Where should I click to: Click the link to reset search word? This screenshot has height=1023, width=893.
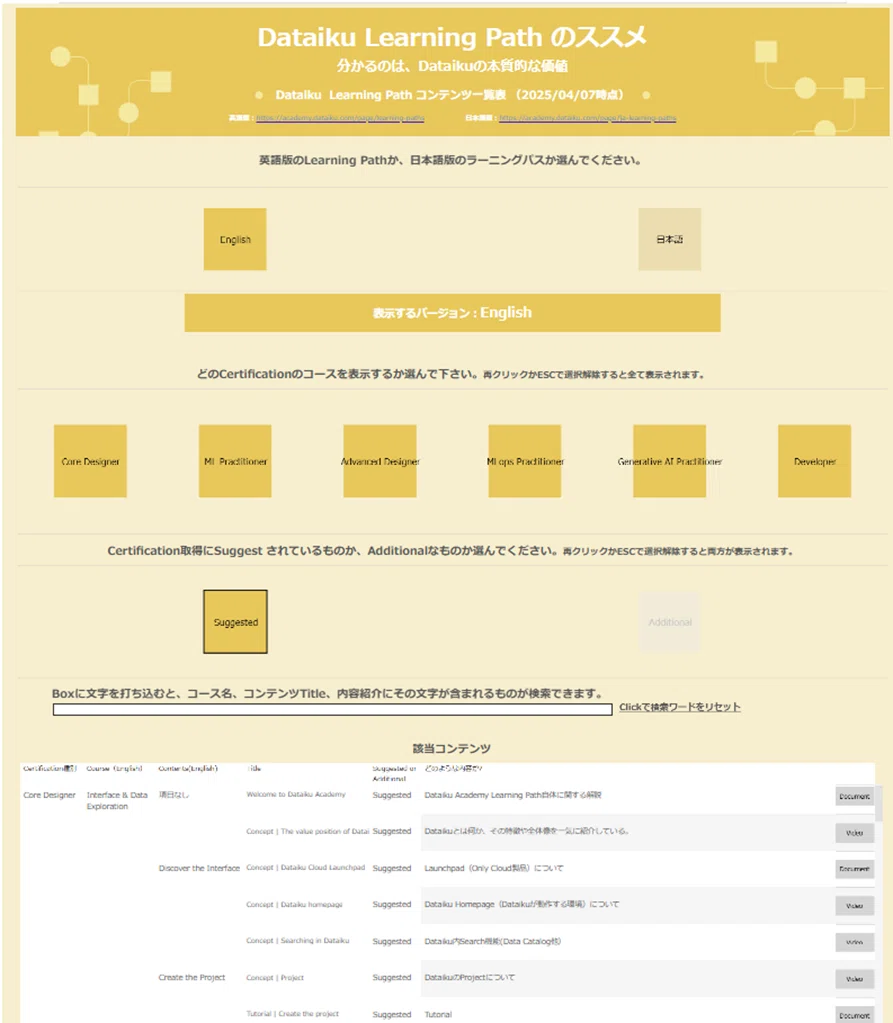(x=680, y=707)
